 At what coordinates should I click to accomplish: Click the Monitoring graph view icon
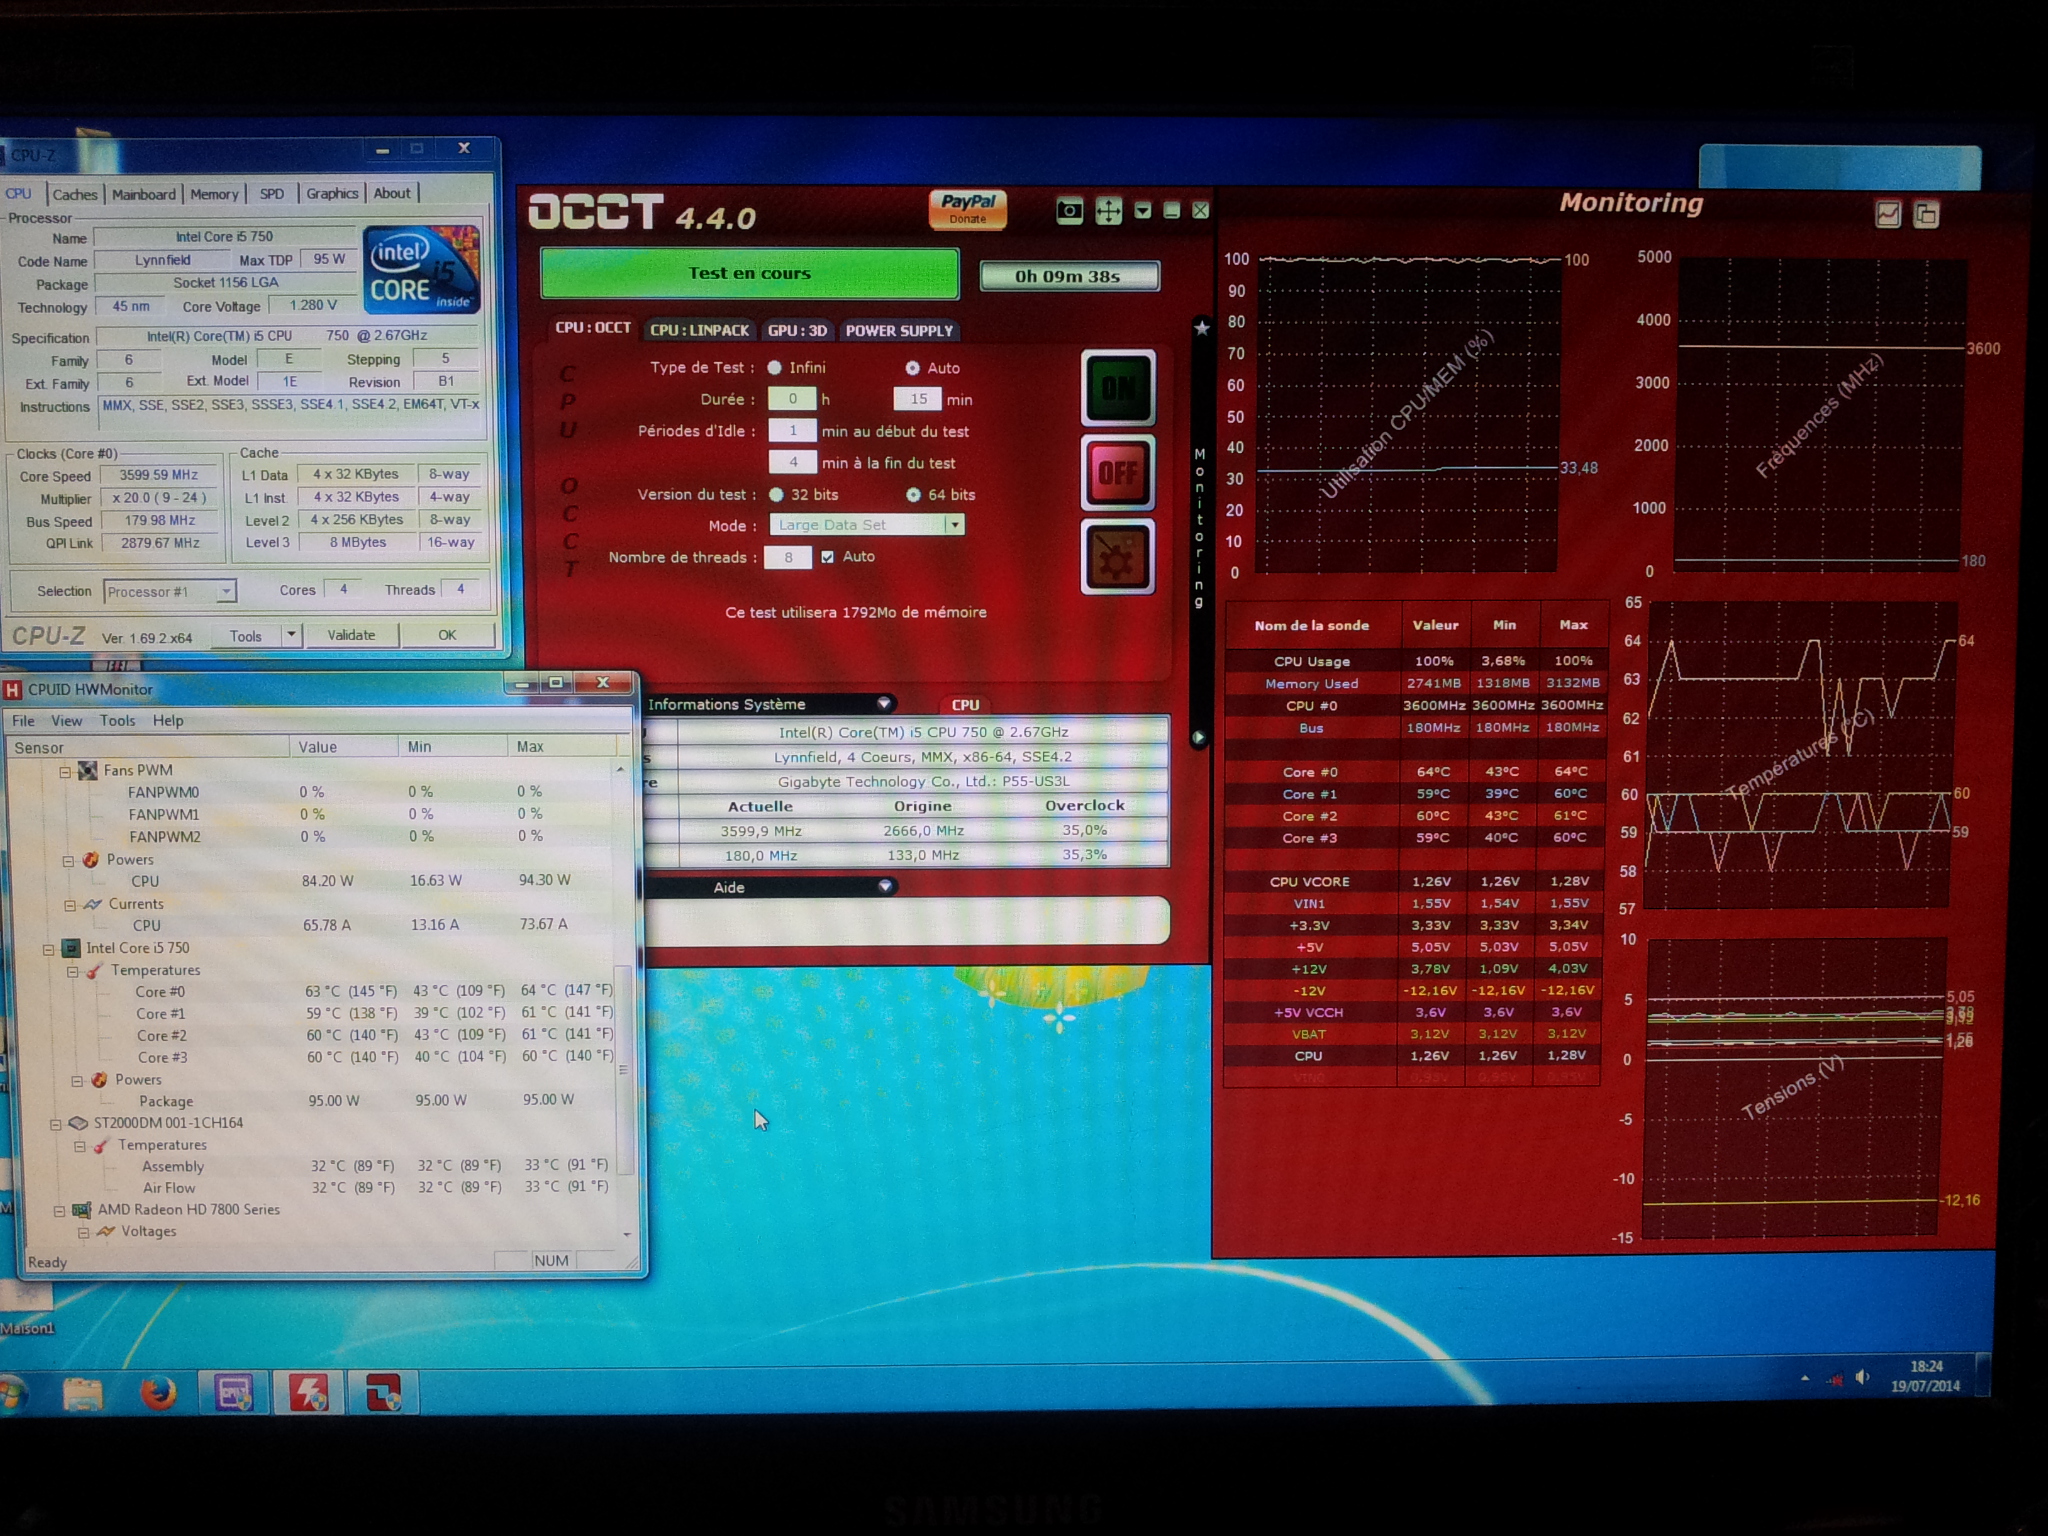[1887, 214]
